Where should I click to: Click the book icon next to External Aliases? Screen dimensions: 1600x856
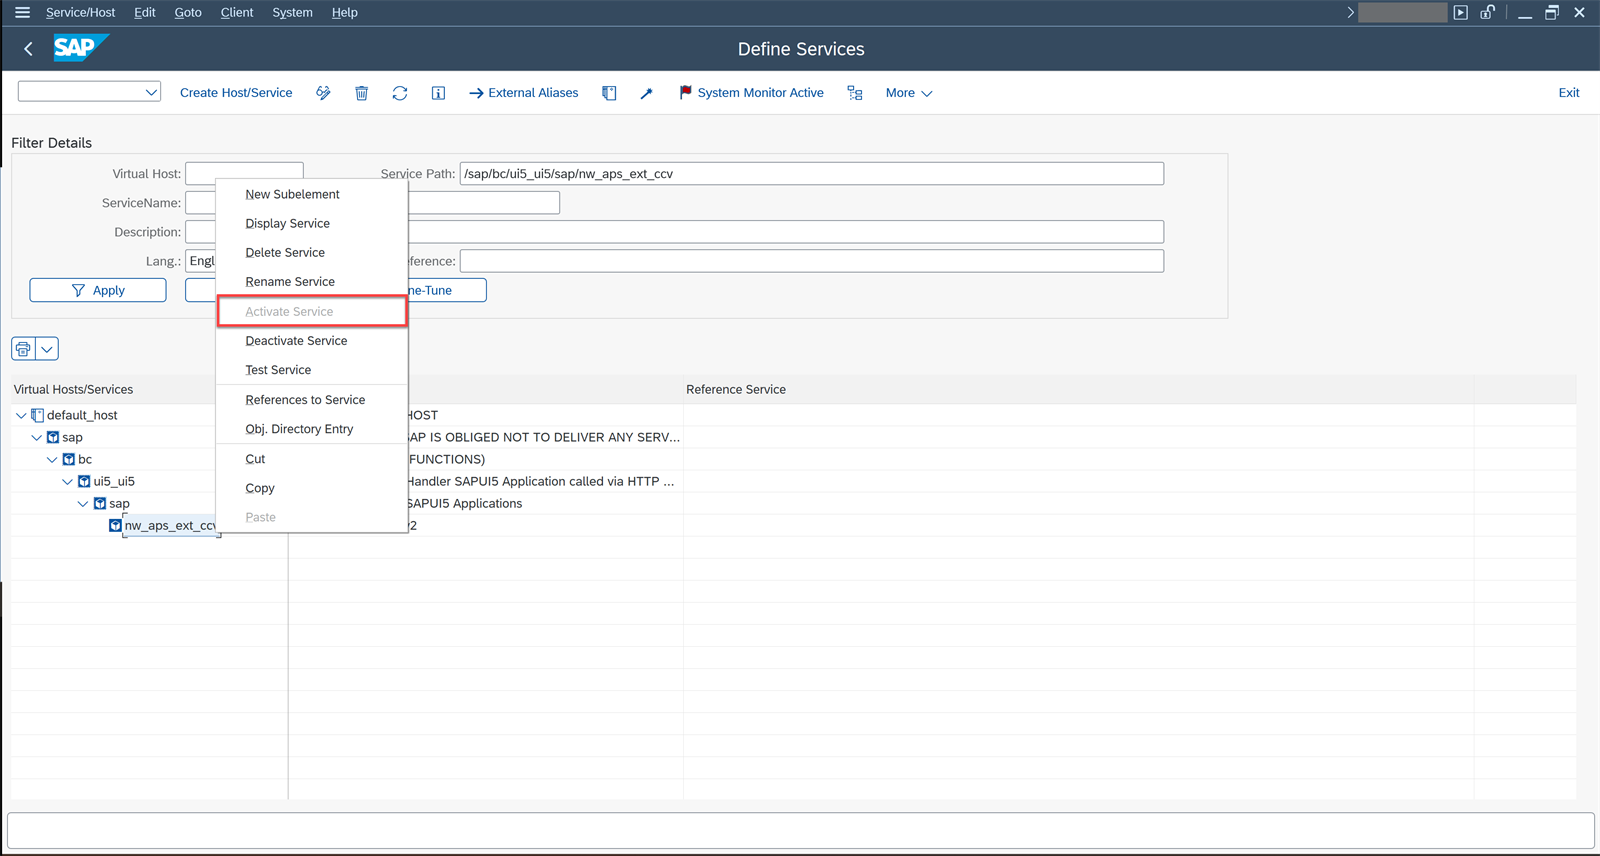click(x=609, y=93)
